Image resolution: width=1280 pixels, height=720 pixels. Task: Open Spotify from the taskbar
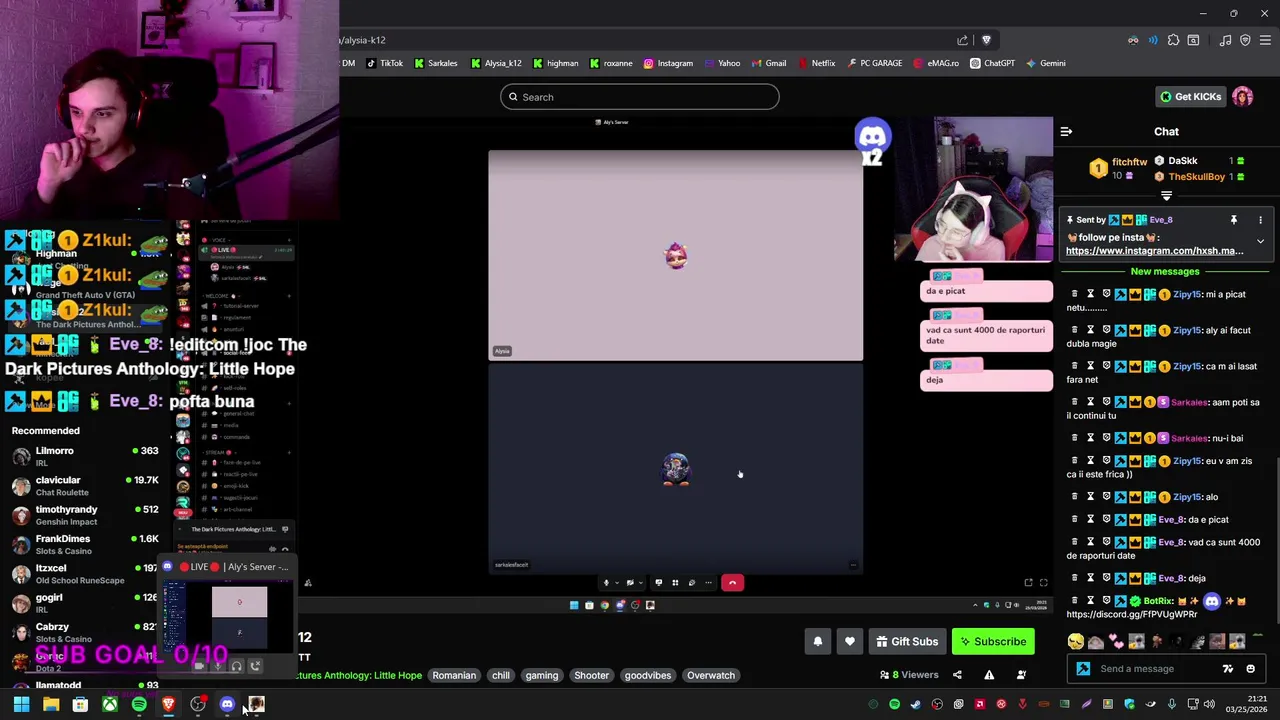(x=139, y=705)
